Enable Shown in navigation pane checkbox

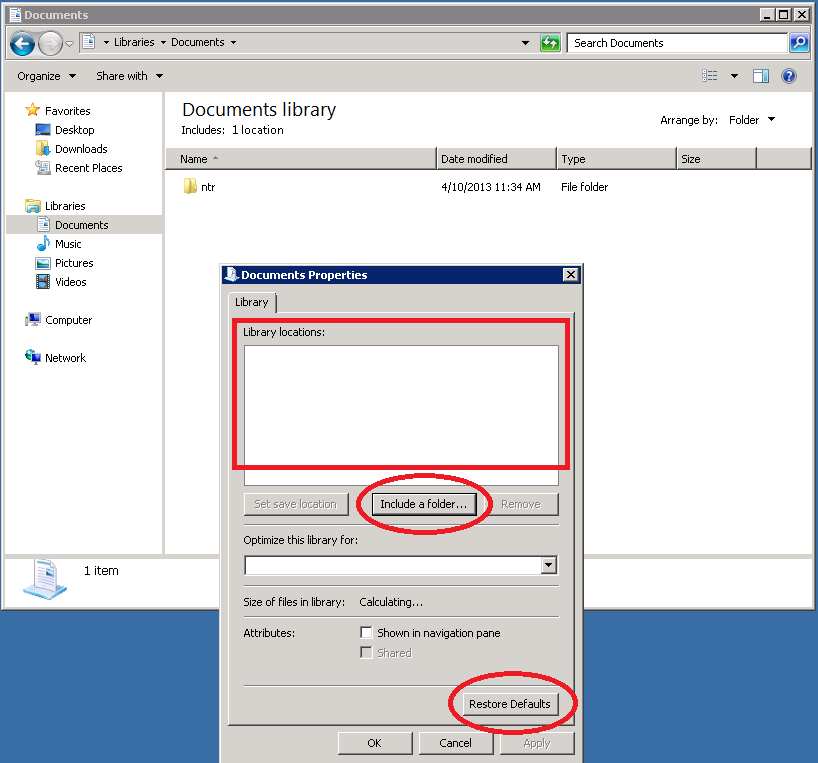(366, 633)
